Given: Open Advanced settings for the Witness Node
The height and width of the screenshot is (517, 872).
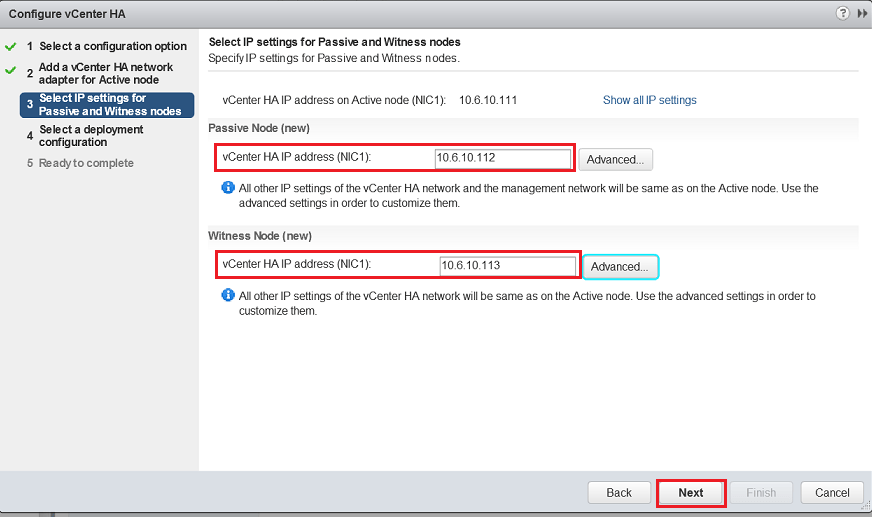Looking at the screenshot, I should coord(620,267).
